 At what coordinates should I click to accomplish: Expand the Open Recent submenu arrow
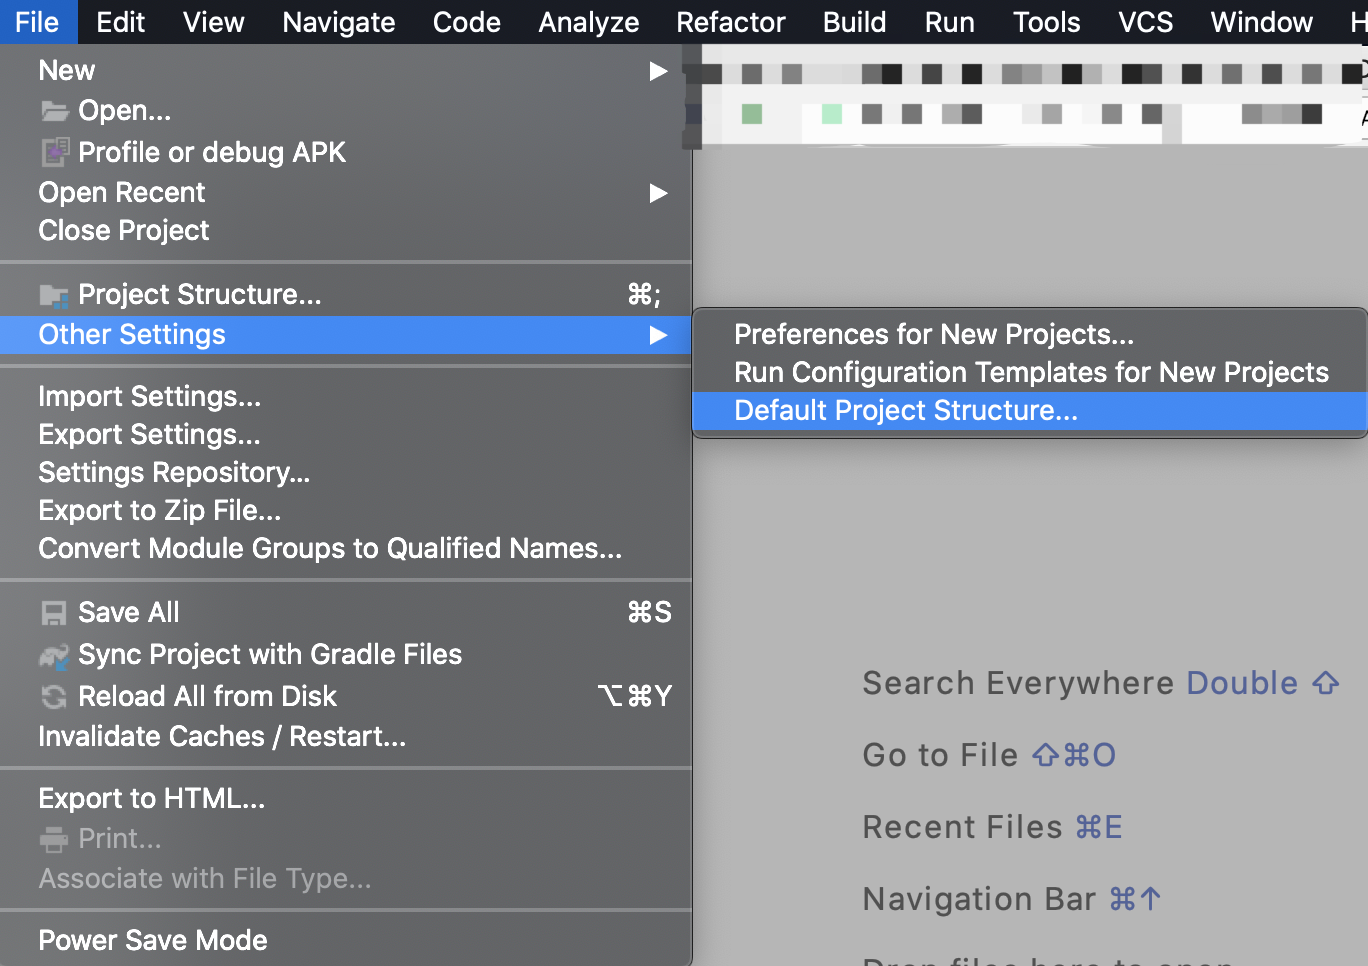coord(658,193)
